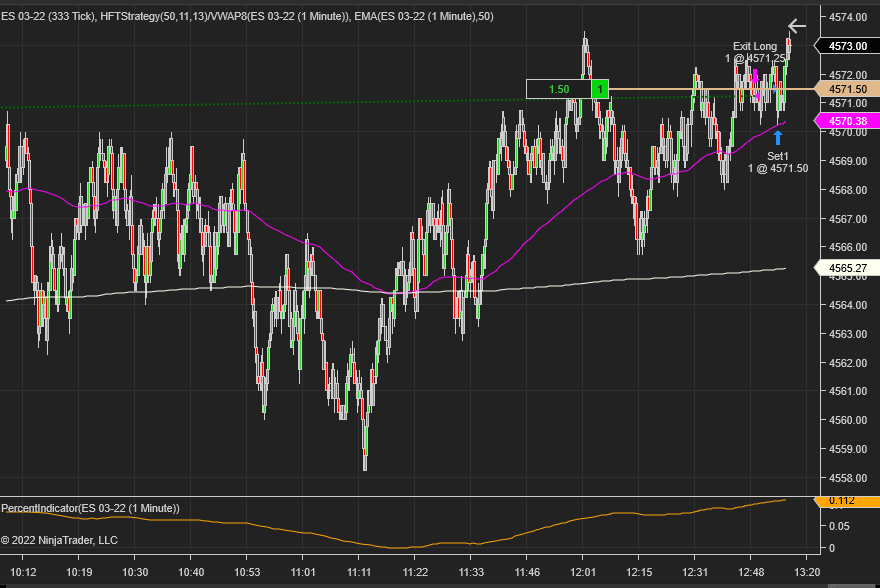Select the magenta 4570.38 EMA price marker
Viewport: 880px width, 588px height.
point(847,121)
